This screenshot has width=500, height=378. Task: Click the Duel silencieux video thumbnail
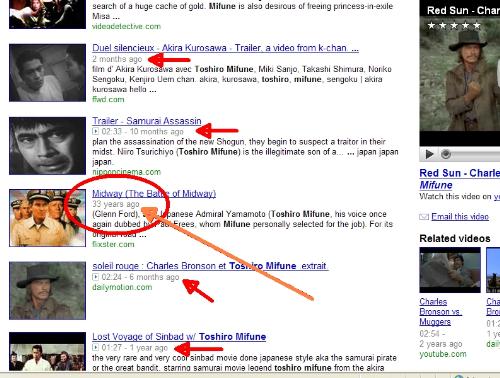pos(47,73)
